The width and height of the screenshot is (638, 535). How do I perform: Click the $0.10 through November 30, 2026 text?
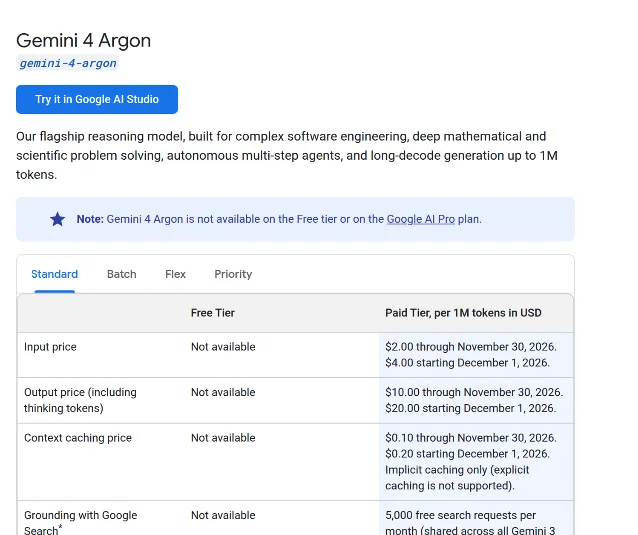471,438
